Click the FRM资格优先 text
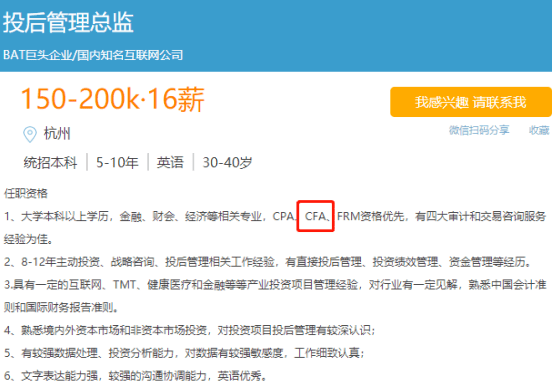The height and width of the screenshot is (384, 552). 371,216
